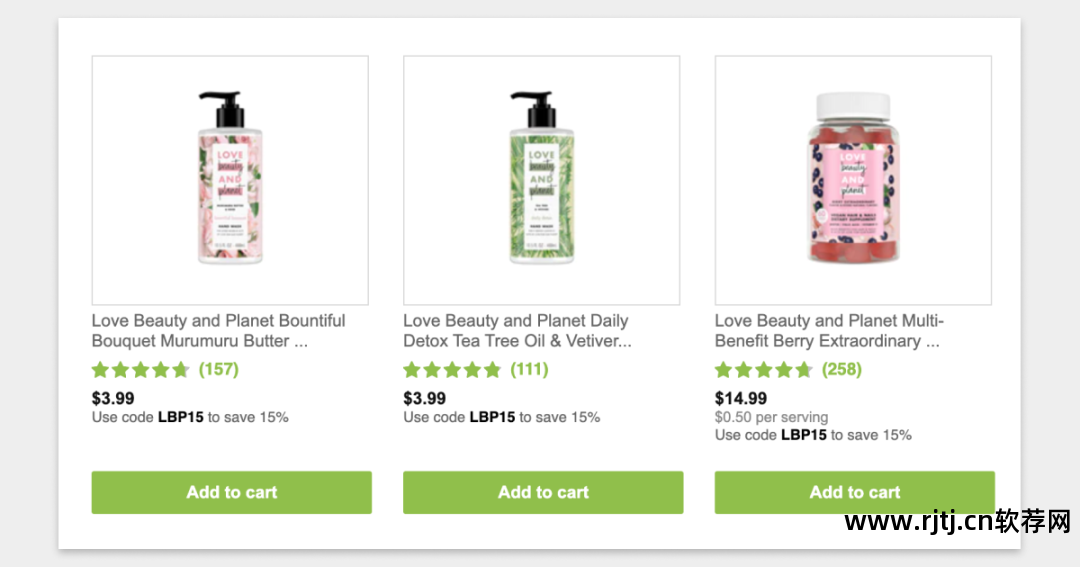This screenshot has width=1080, height=567.
Task: Add Multi-Benefit Berry Extraordinary to cart
Action: tap(854, 492)
